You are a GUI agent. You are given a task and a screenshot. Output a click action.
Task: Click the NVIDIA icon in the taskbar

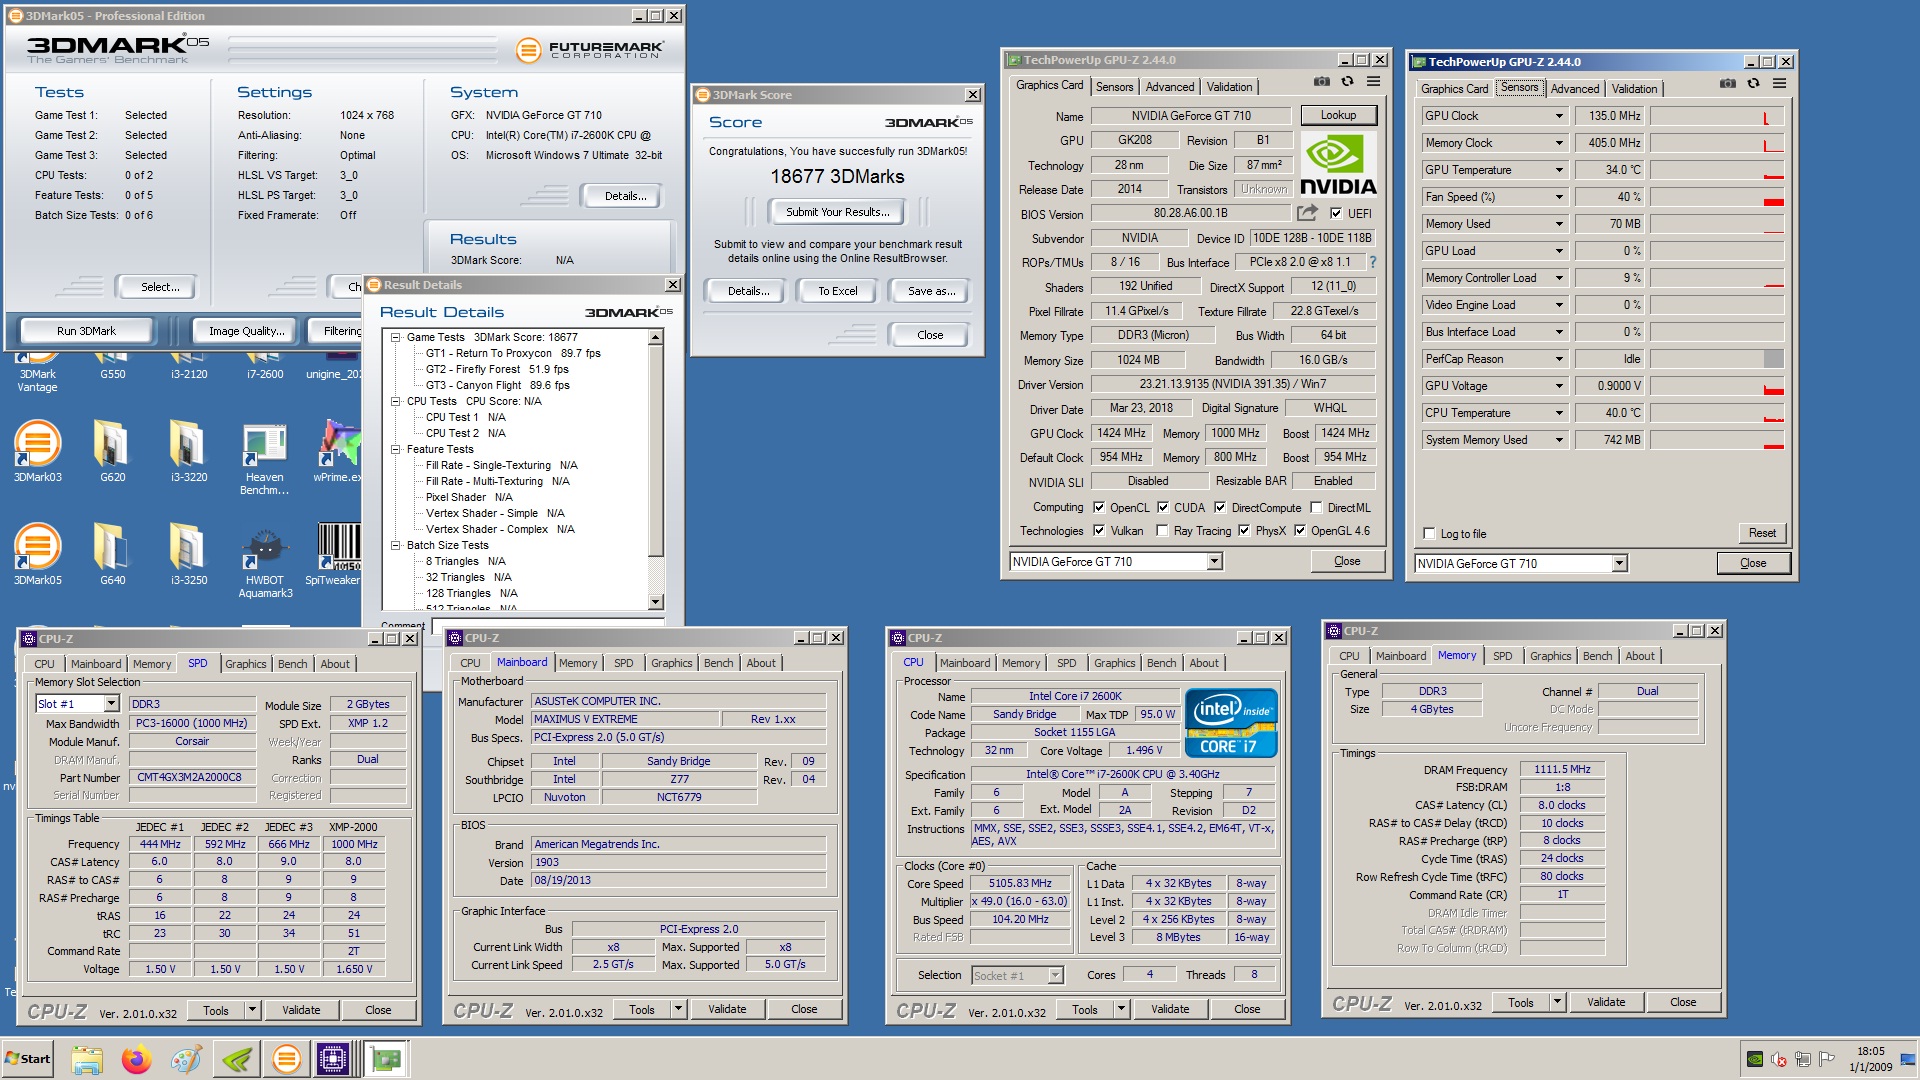pos(237,1059)
